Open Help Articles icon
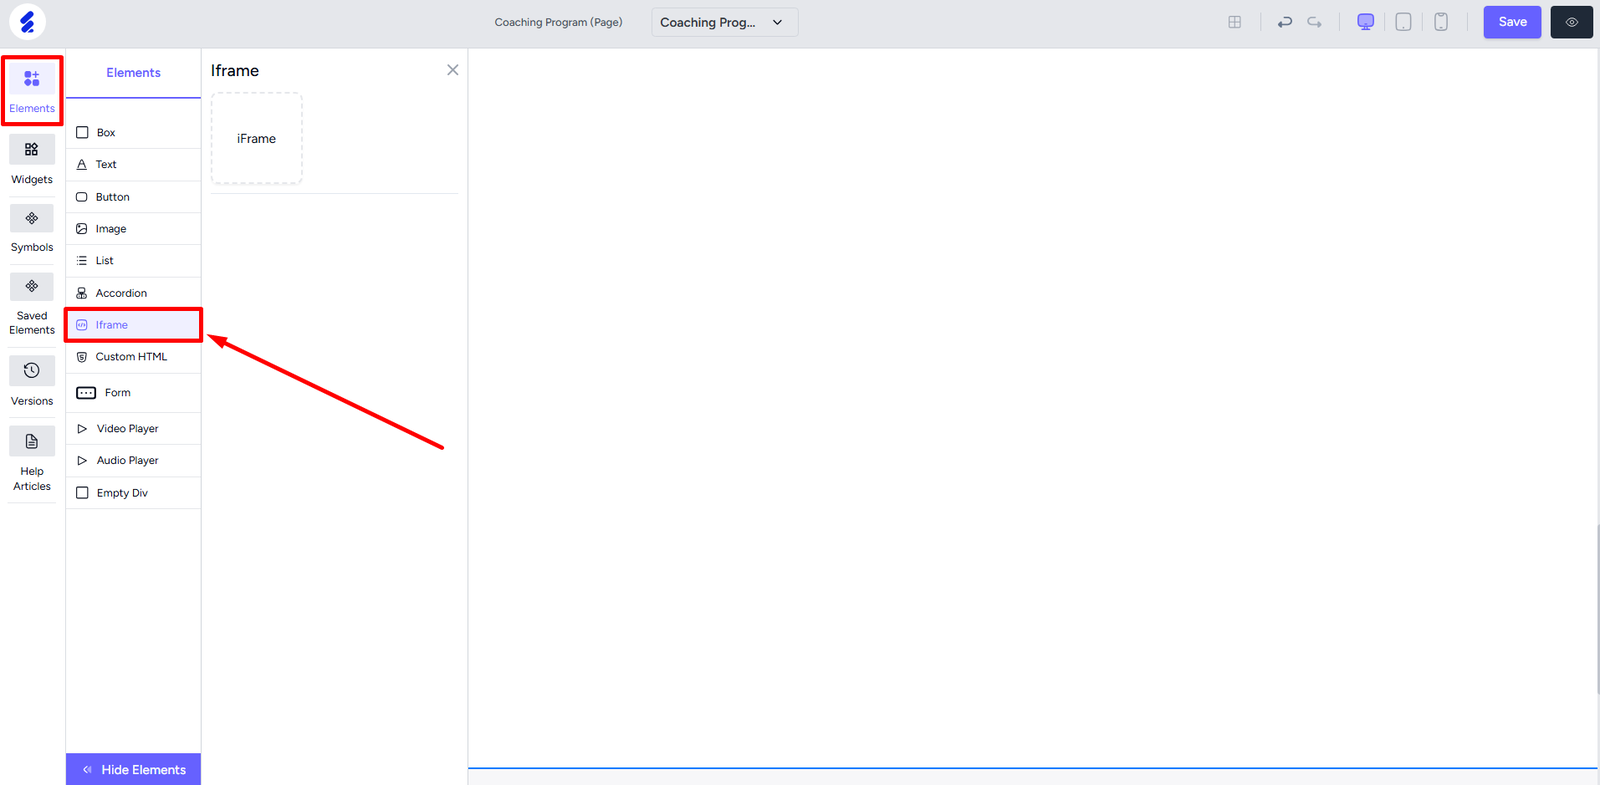Viewport: 1600px width, 785px height. click(32, 442)
